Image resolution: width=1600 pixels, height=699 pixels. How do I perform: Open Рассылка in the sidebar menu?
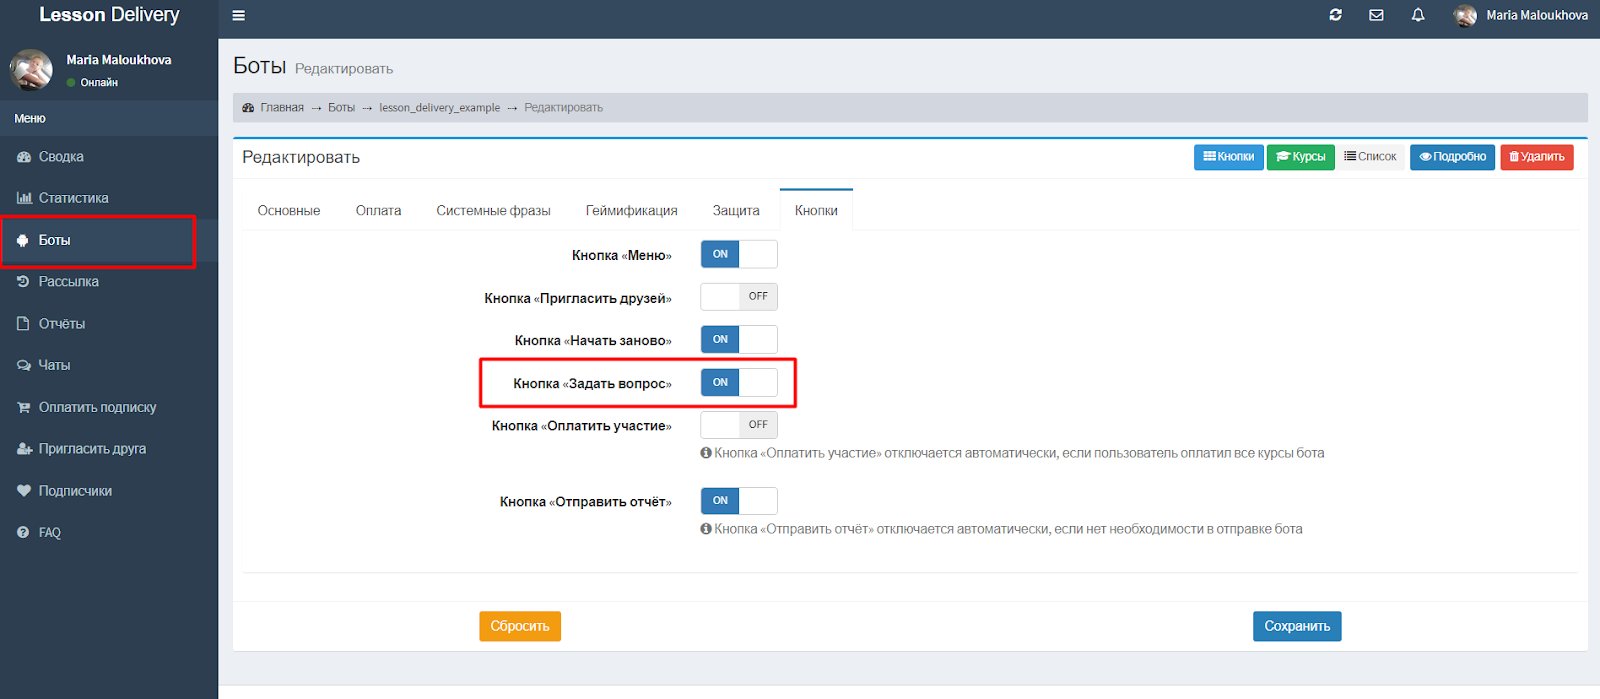[x=68, y=282]
